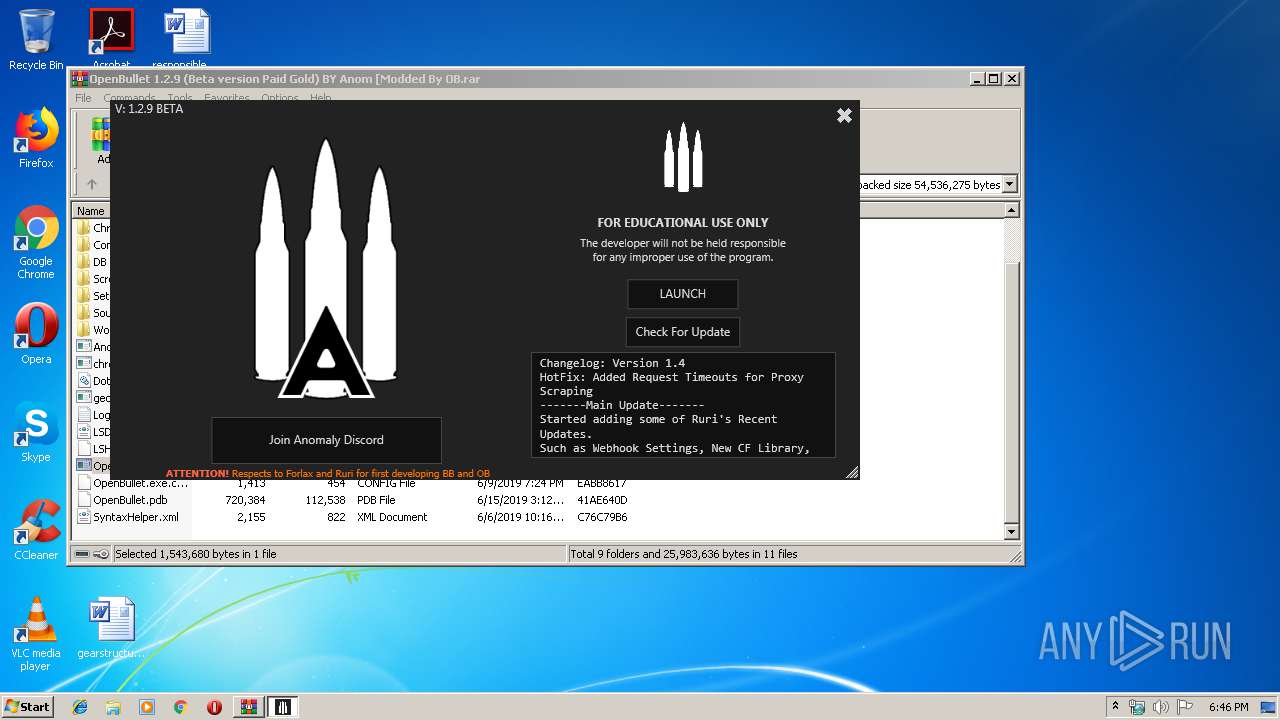Click the WinRAR up-one-level arrow
The image size is (1280, 720).
pos(92,184)
